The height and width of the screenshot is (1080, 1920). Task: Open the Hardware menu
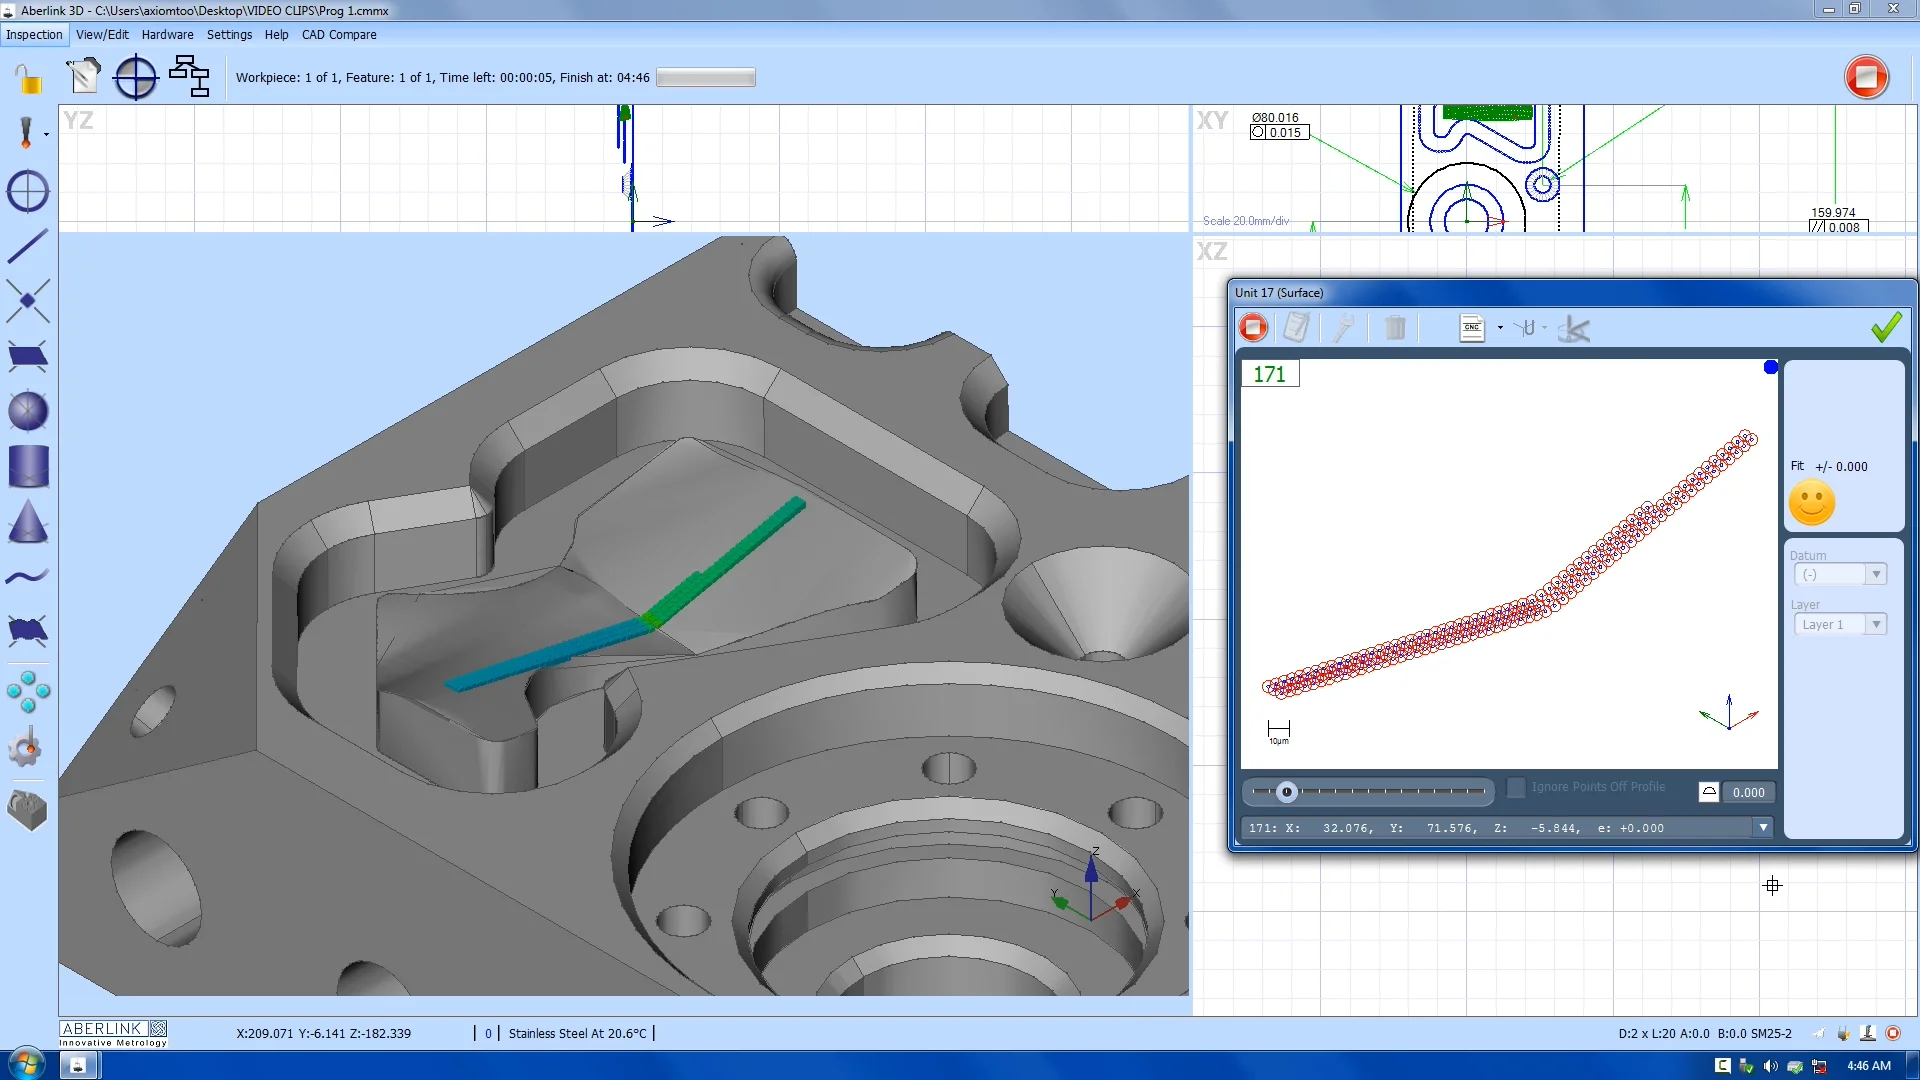click(x=167, y=34)
